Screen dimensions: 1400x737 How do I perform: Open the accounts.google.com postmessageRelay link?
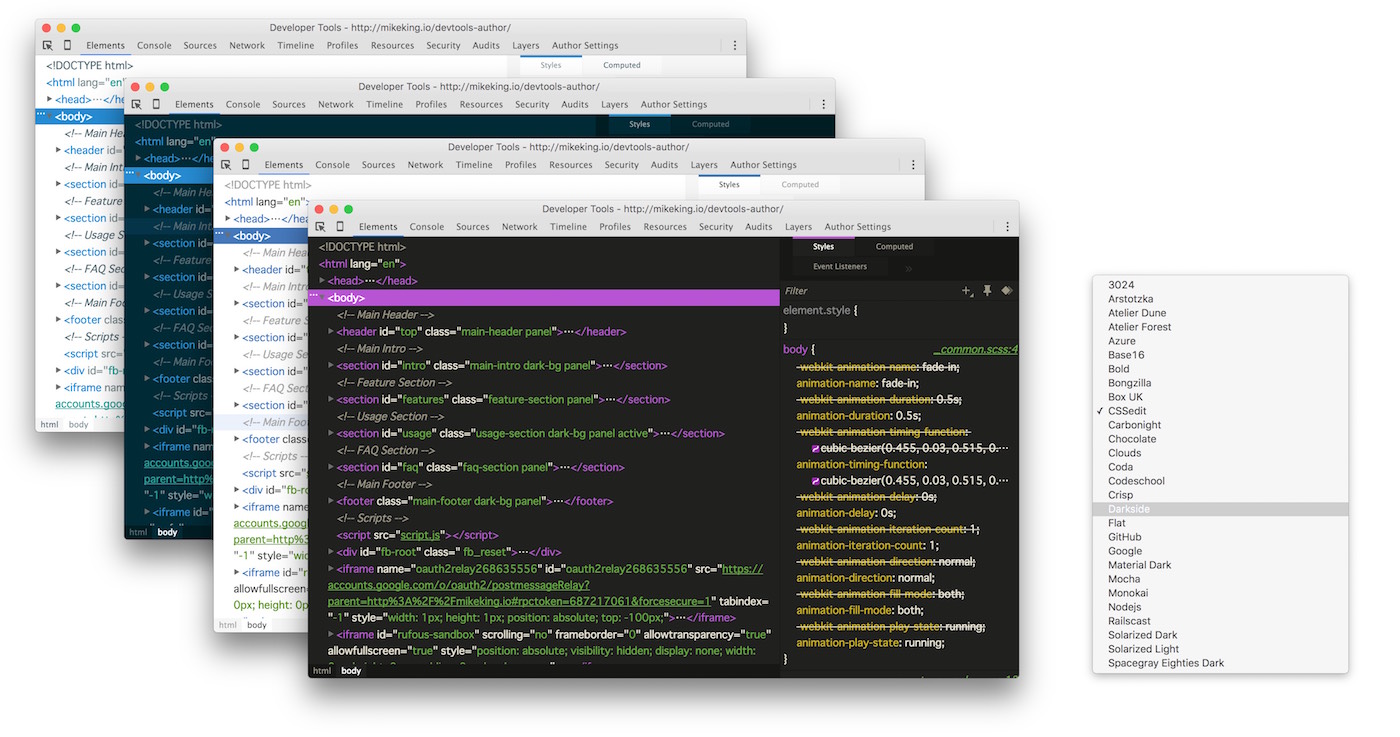point(545,586)
